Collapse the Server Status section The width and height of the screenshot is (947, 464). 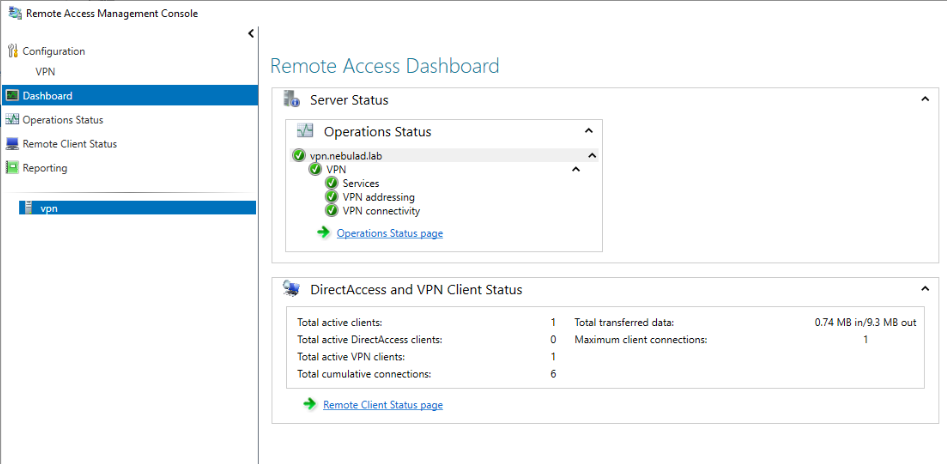(925, 99)
